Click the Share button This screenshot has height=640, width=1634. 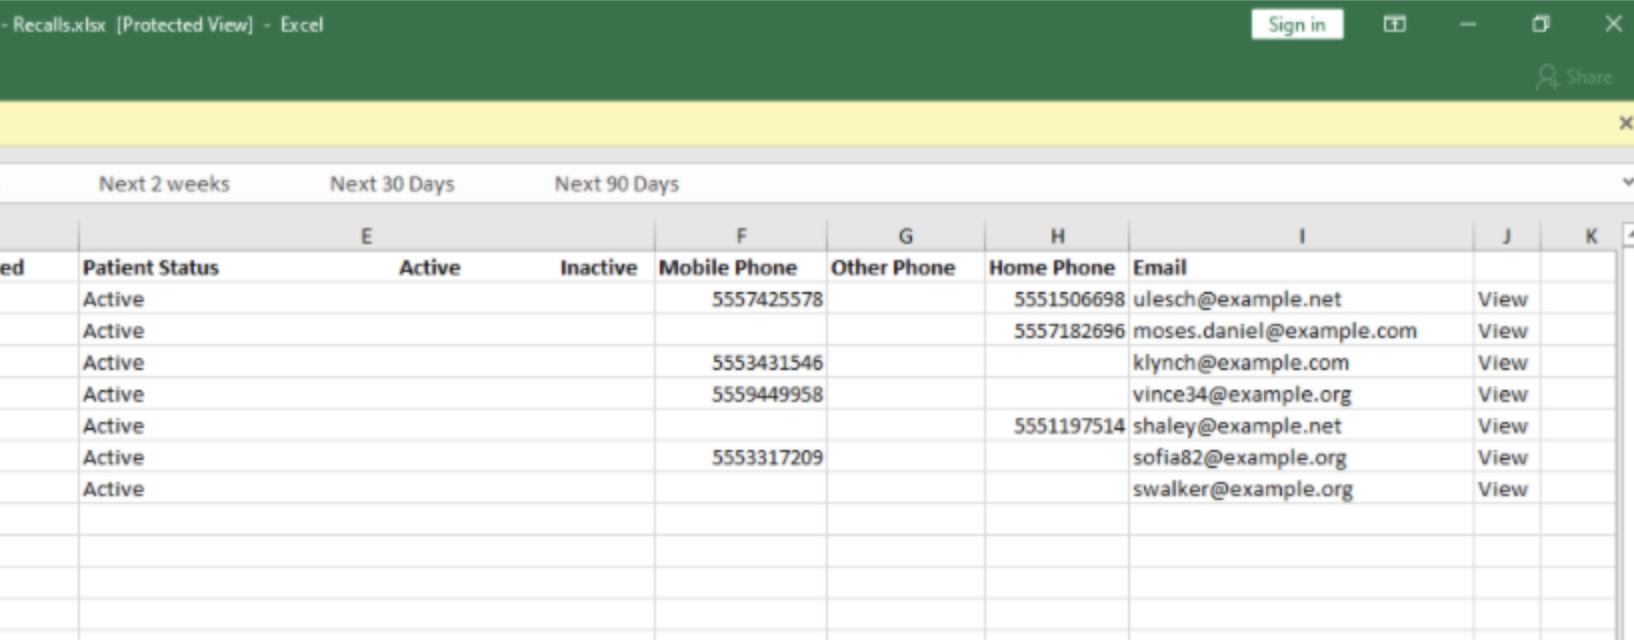point(1575,77)
